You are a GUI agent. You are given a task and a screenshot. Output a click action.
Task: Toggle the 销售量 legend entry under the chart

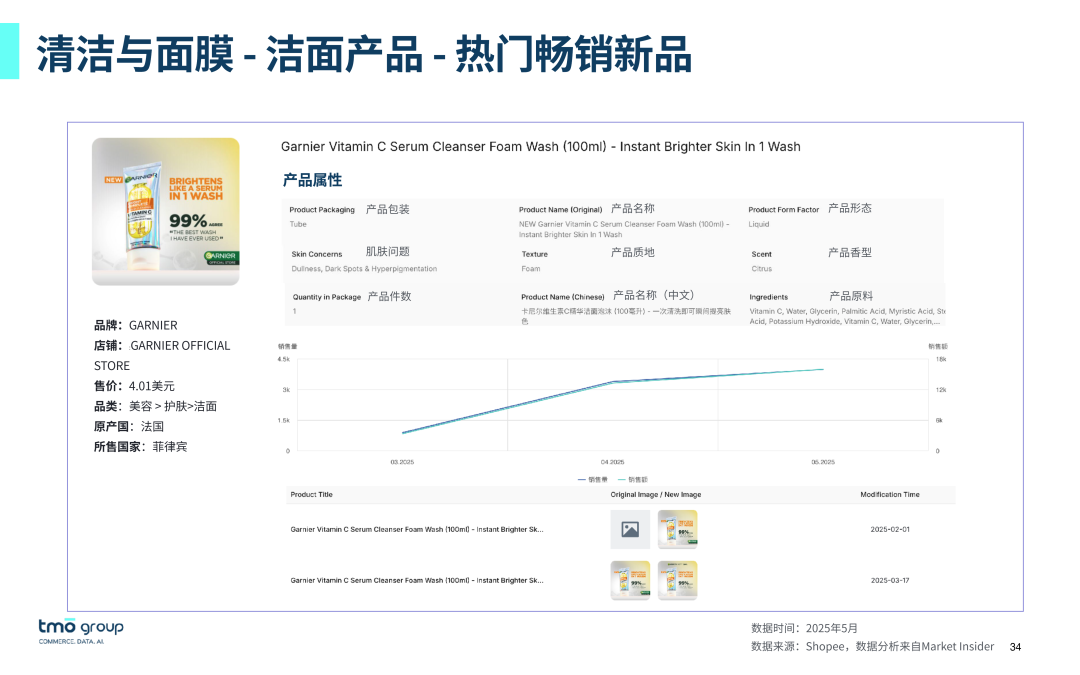pyautogui.click(x=593, y=479)
